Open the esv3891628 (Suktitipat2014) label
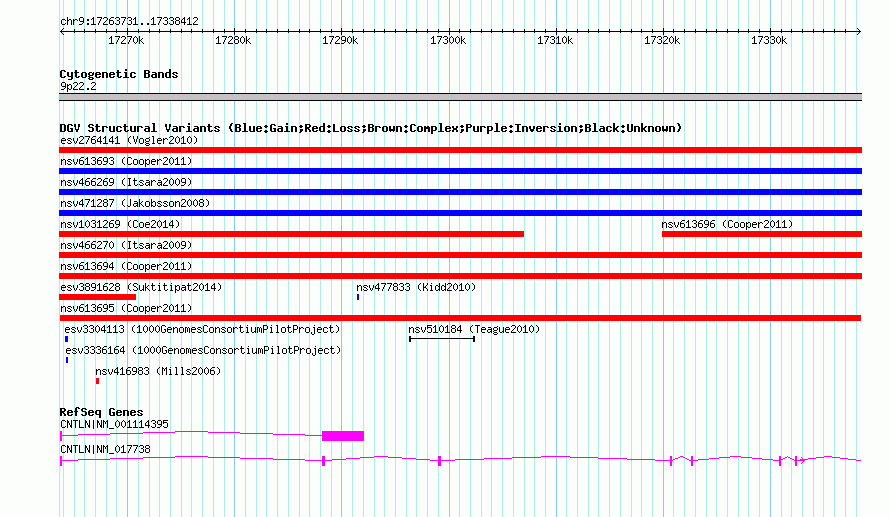The height and width of the screenshot is (517, 890). pos(141,287)
